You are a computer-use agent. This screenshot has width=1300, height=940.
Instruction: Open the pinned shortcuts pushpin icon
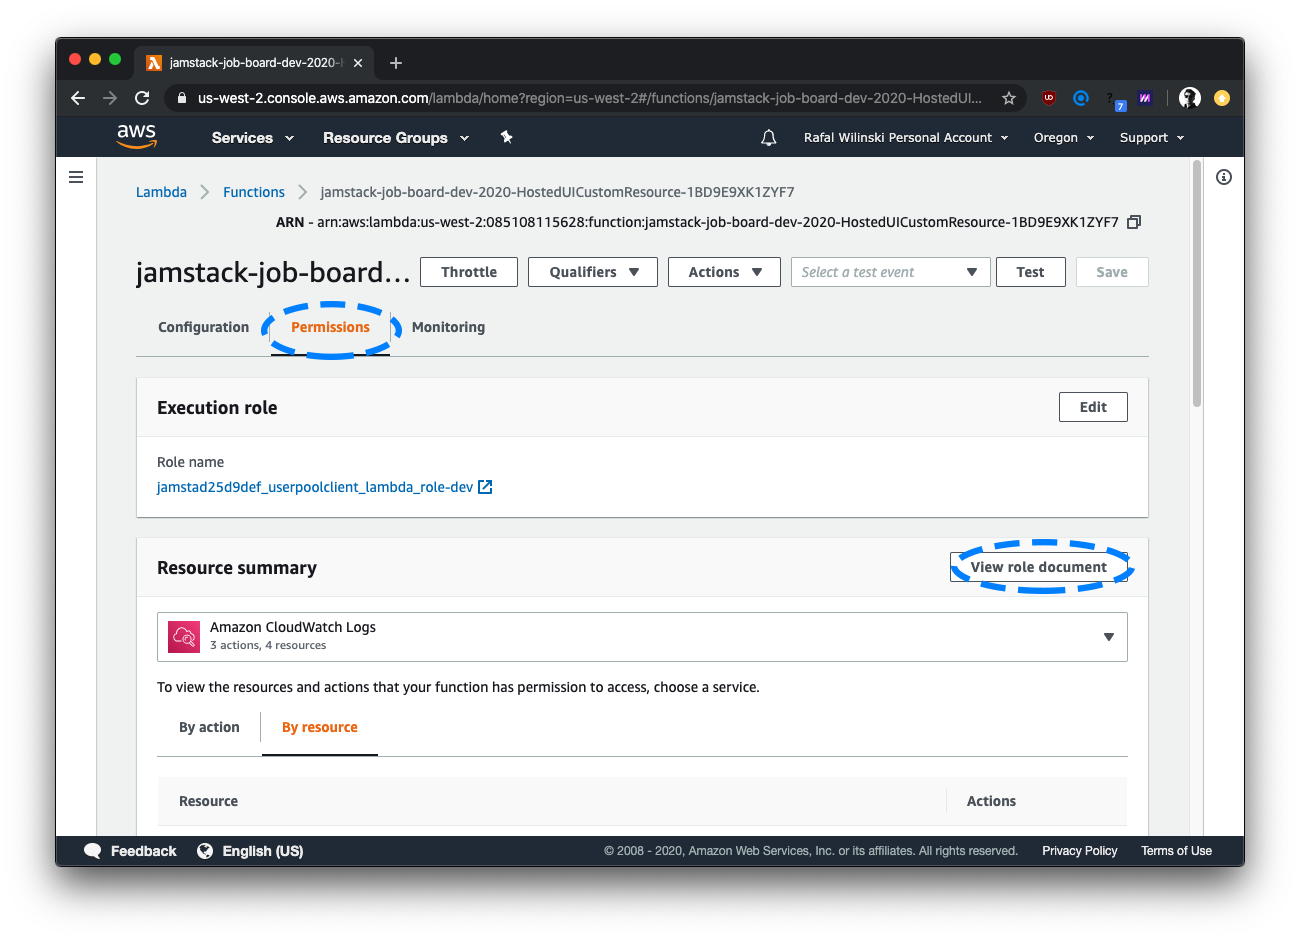(x=507, y=137)
